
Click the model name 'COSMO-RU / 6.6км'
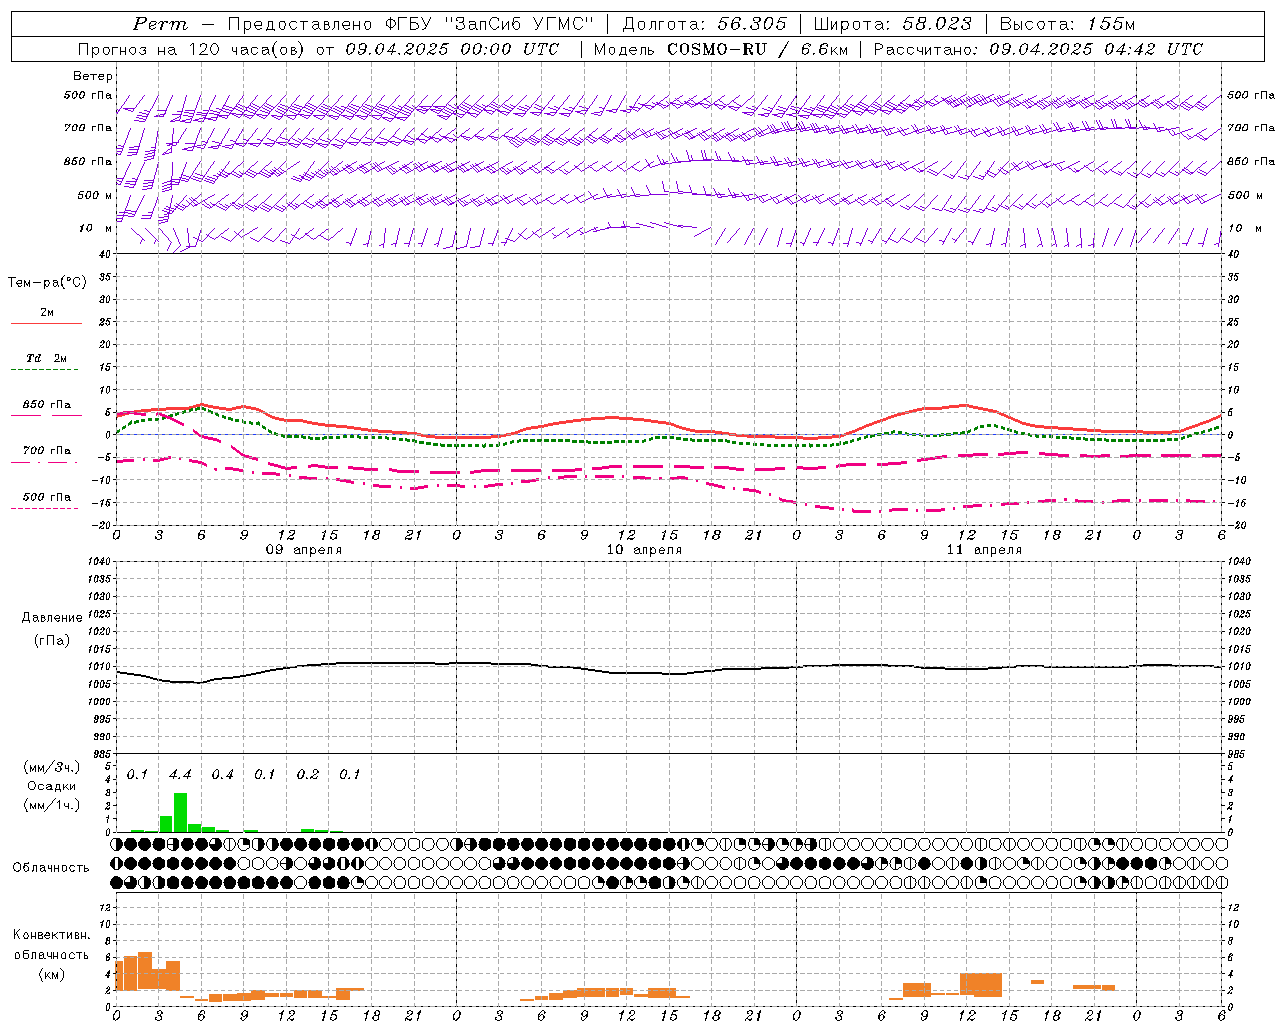758,49
